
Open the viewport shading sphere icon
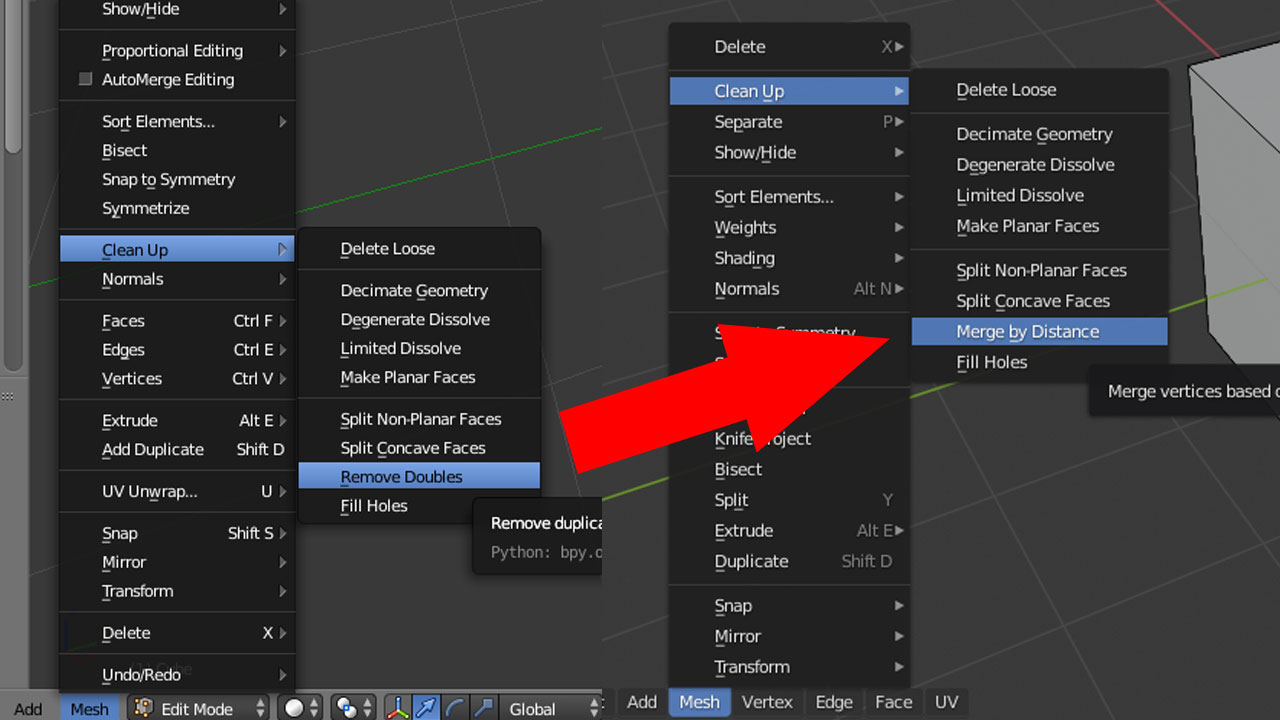click(x=296, y=707)
